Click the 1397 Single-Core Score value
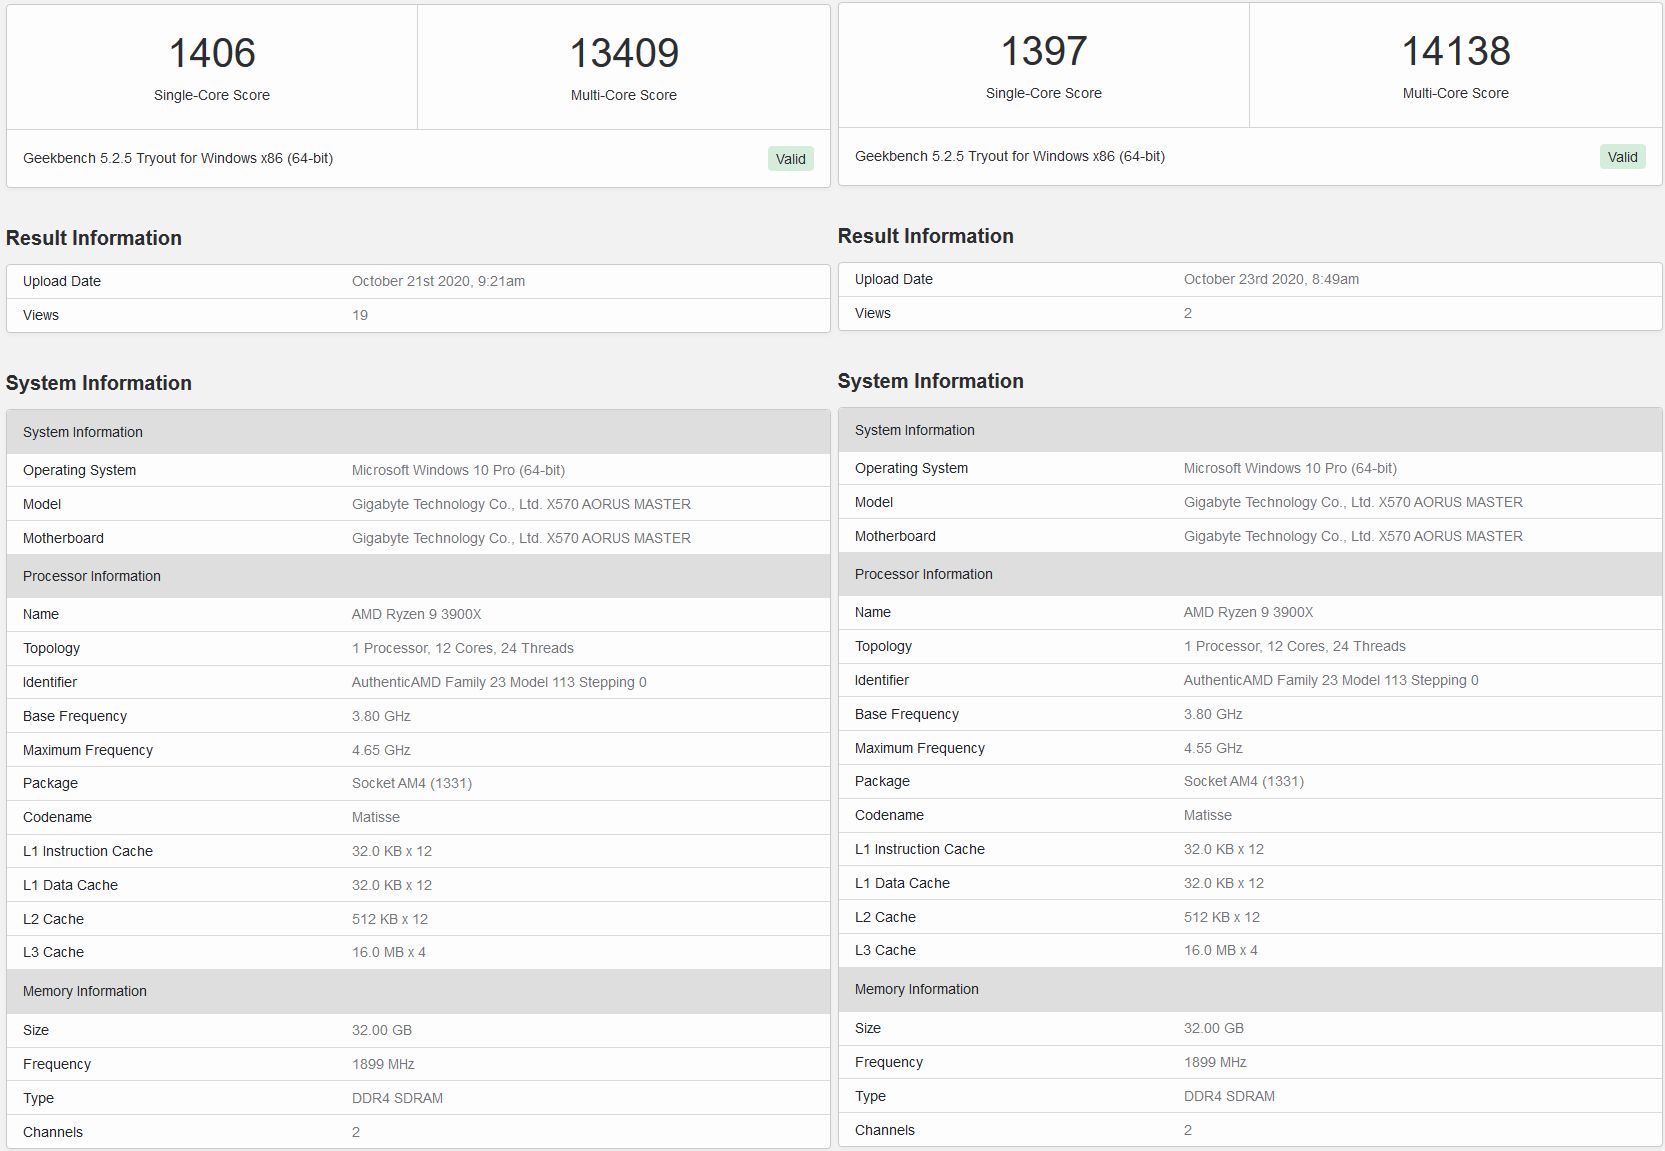The image size is (1665, 1151). point(1043,51)
